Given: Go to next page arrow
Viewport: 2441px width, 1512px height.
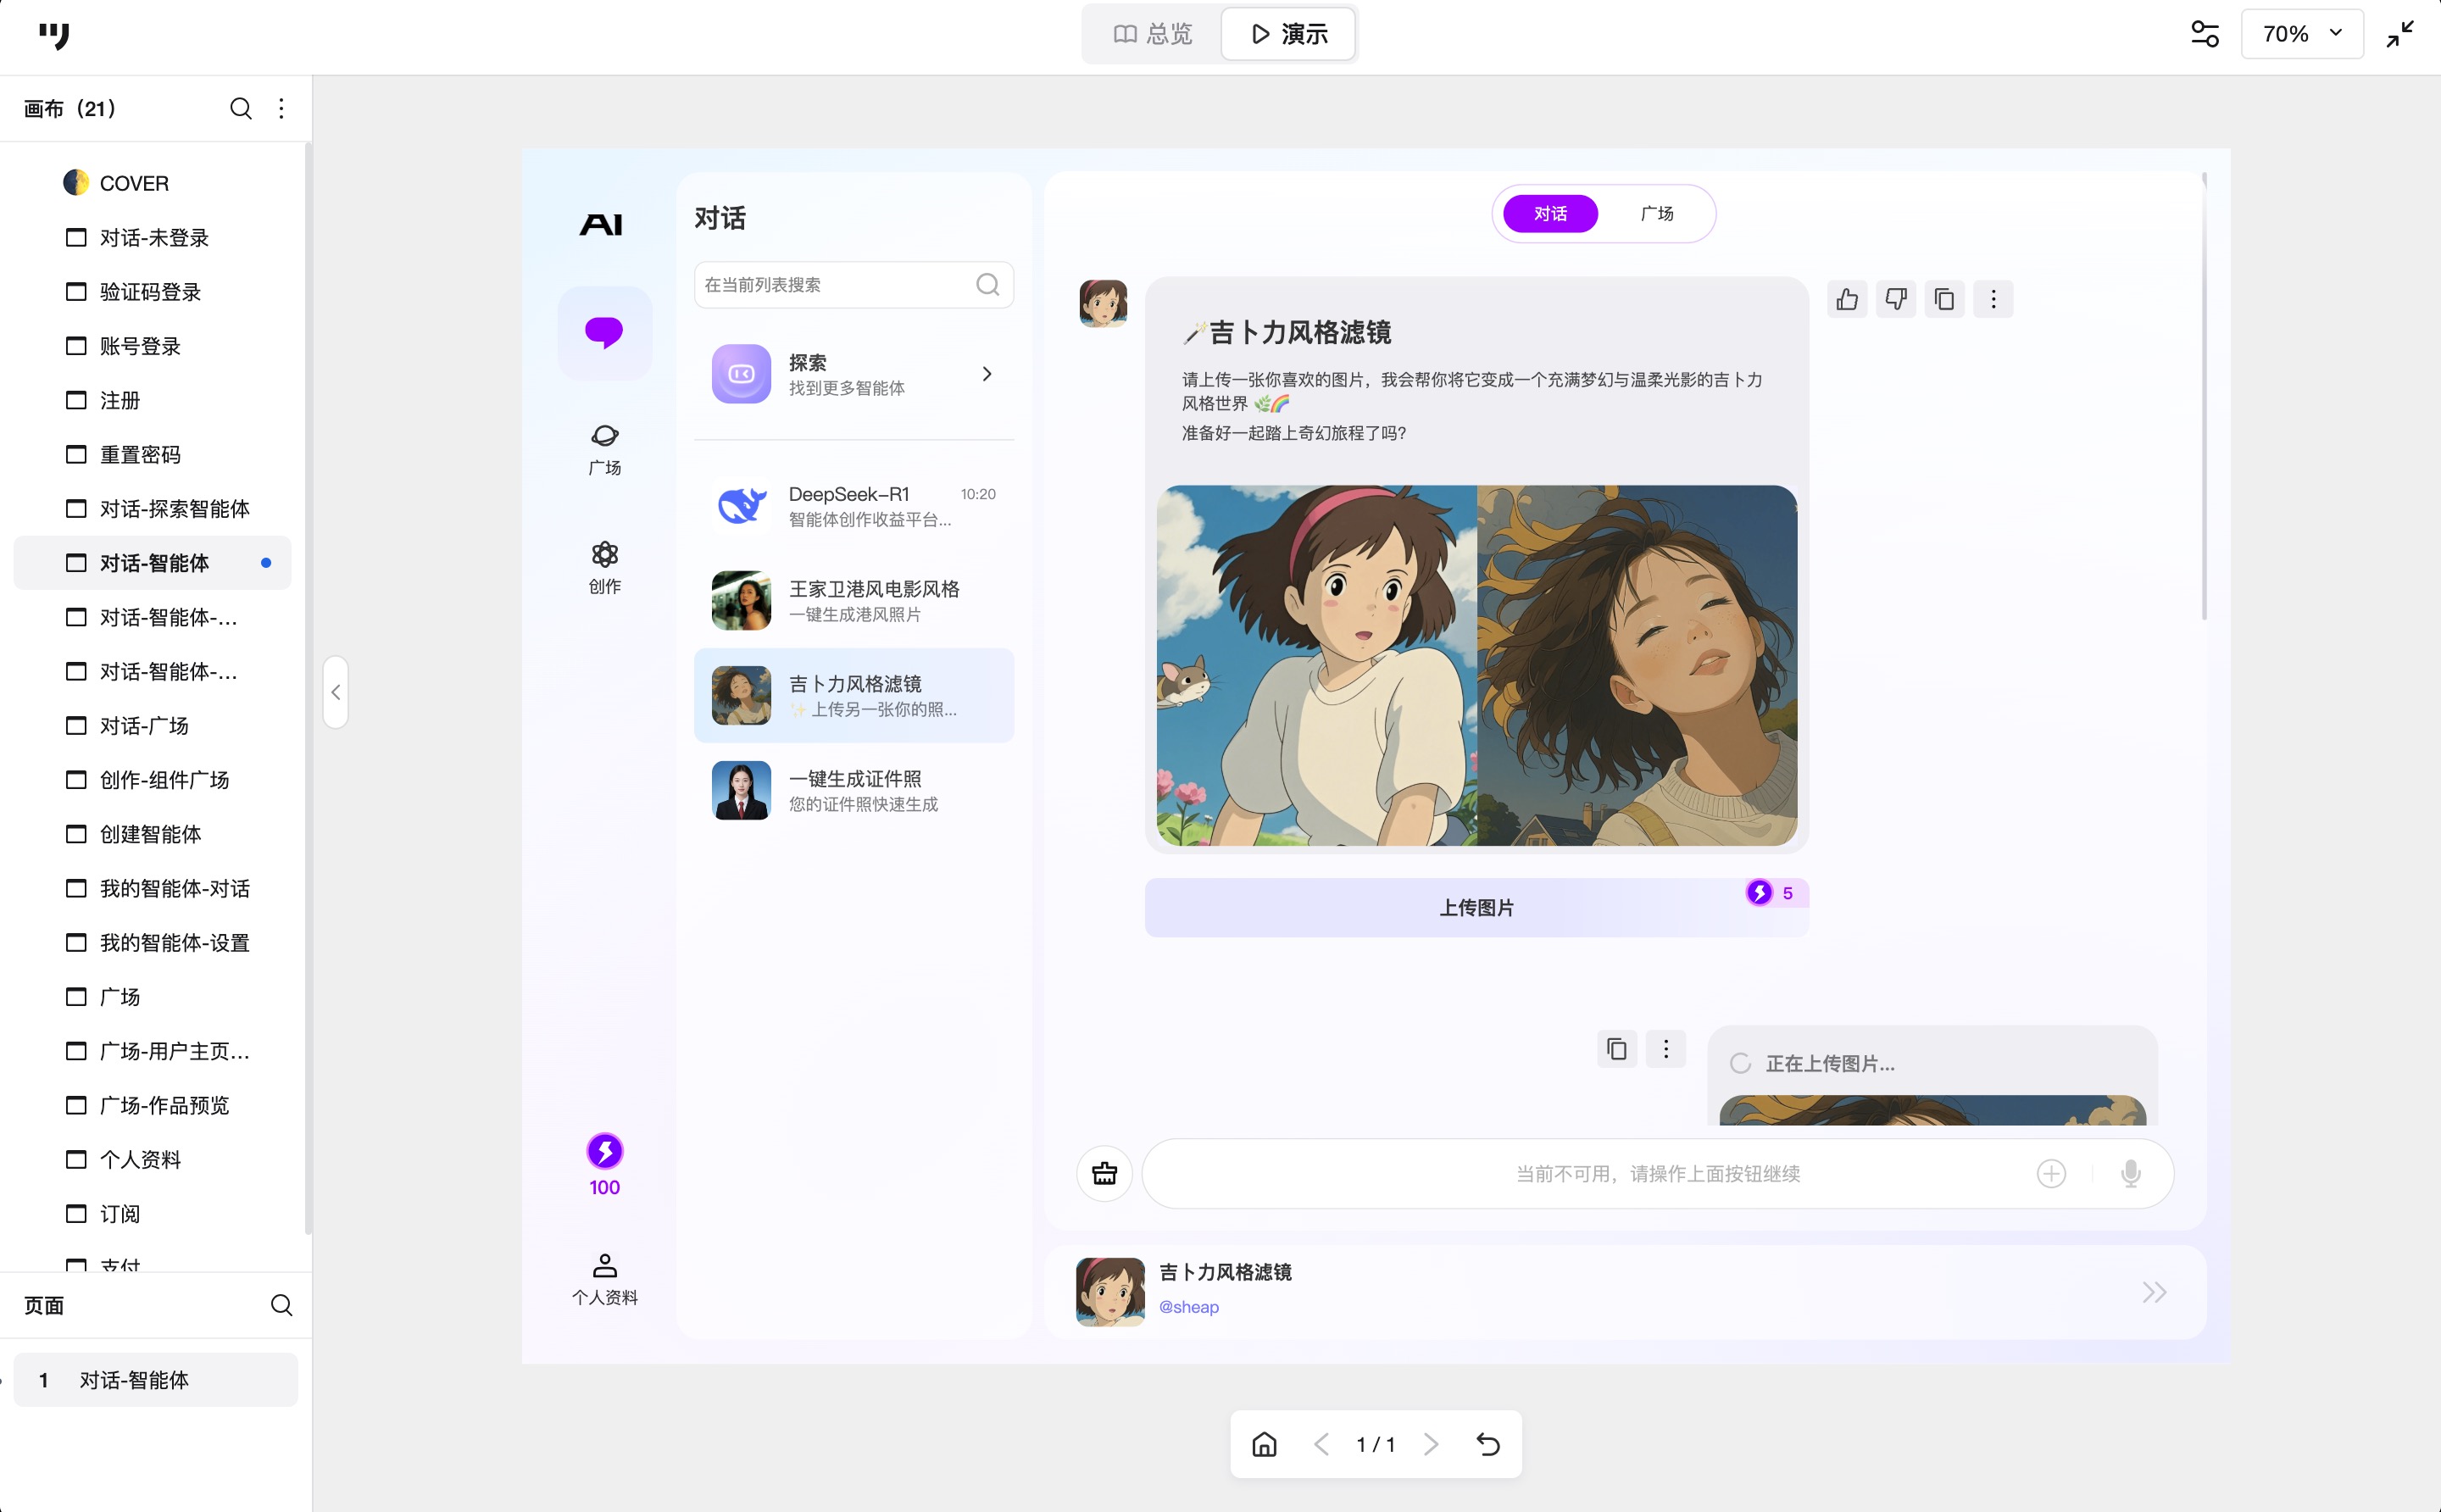Looking at the screenshot, I should 1432,1444.
